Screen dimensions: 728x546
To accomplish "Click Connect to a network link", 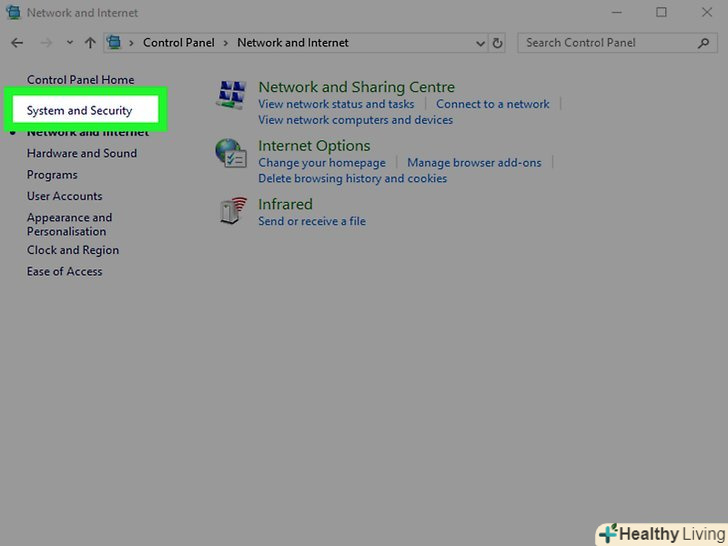I will [493, 104].
